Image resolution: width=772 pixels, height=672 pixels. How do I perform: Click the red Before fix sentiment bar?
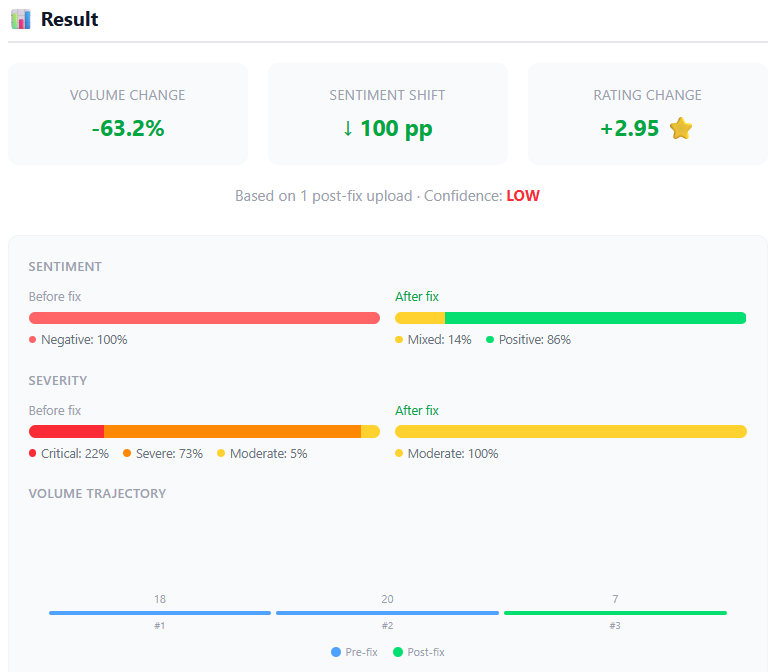pos(204,318)
